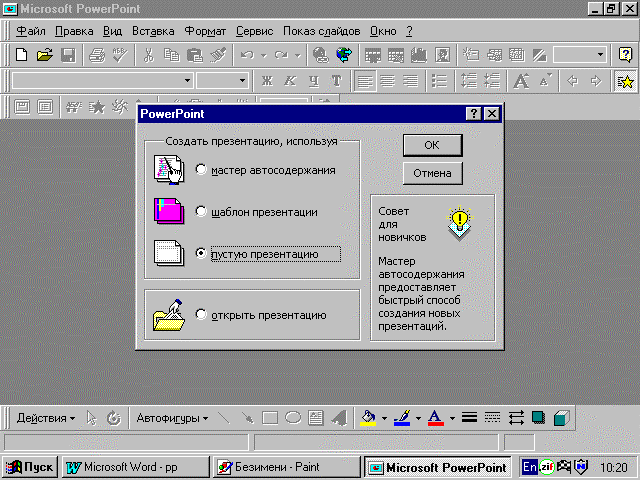Click the center alignment icon

[388, 81]
